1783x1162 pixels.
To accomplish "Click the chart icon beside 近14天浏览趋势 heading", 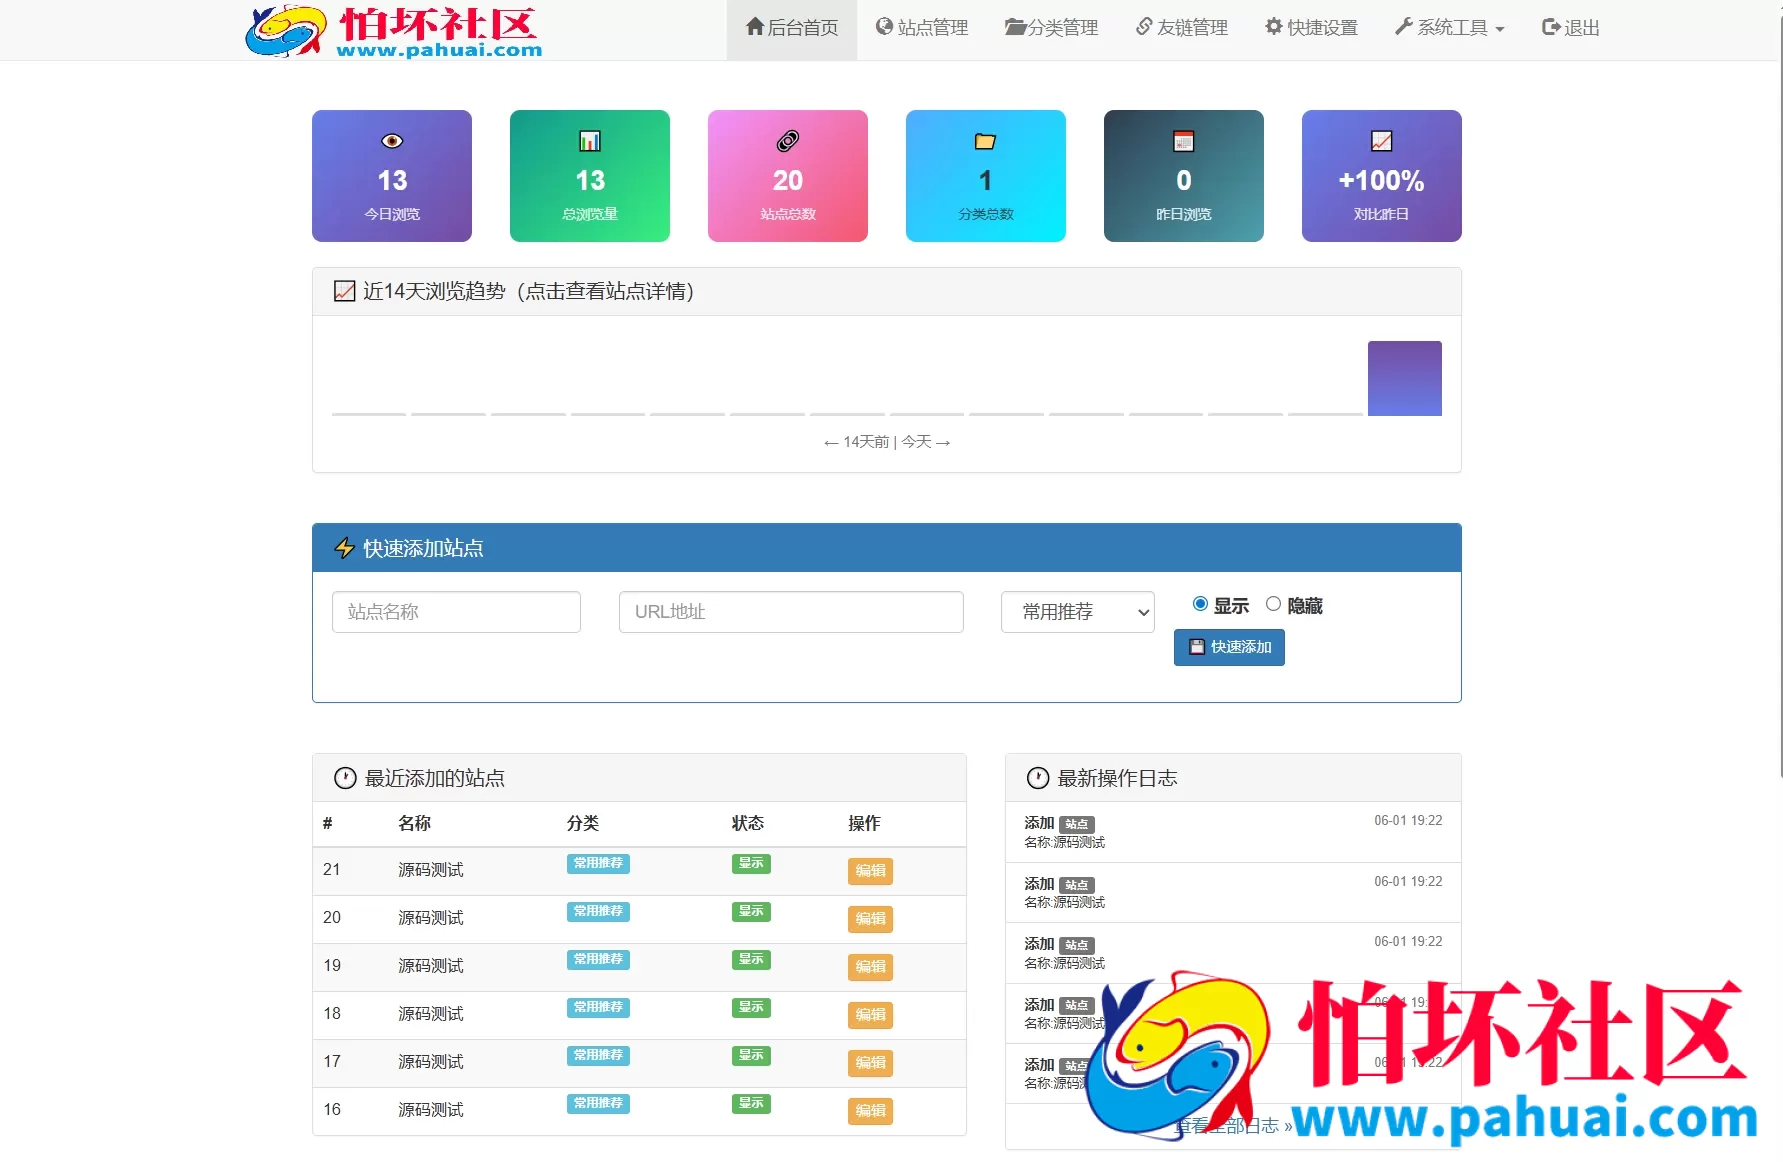I will (344, 291).
